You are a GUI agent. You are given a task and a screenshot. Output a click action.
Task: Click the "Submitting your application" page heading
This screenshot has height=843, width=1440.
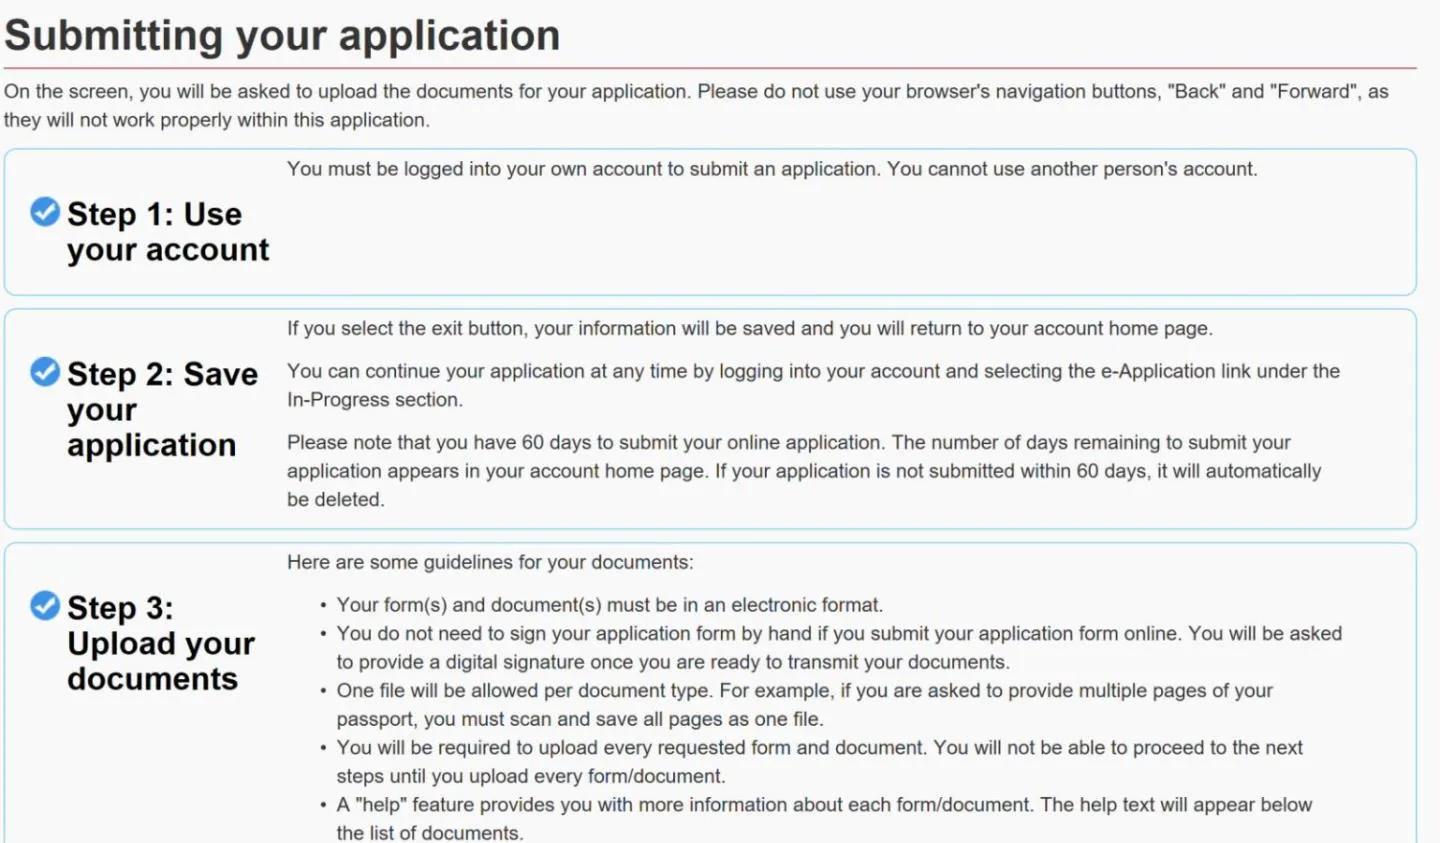[x=282, y=36]
